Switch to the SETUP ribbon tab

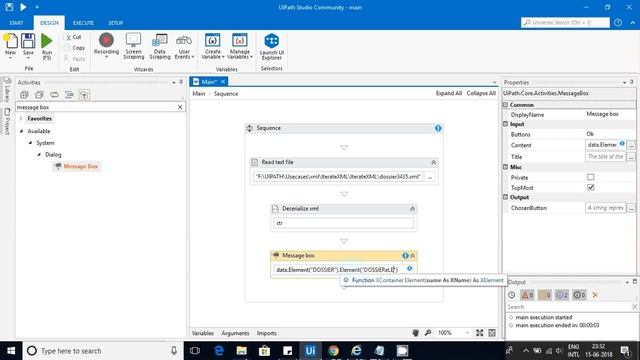click(x=116, y=23)
